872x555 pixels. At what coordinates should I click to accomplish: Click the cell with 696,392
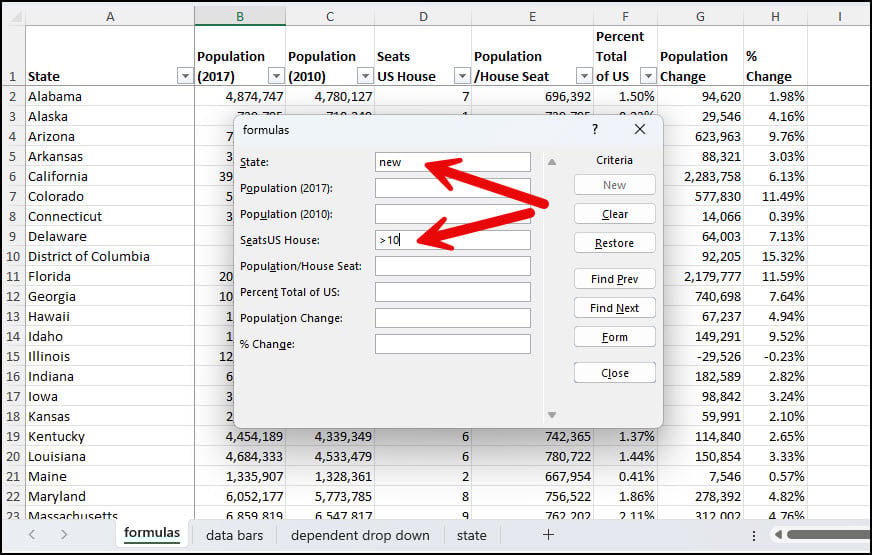pyautogui.click(x=532, y=96)
